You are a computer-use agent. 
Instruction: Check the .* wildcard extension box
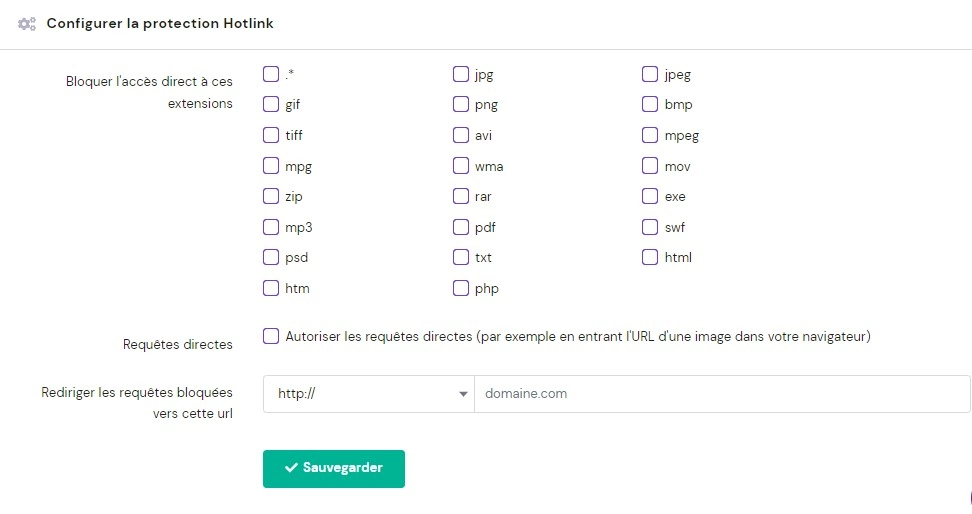point(271,73)
